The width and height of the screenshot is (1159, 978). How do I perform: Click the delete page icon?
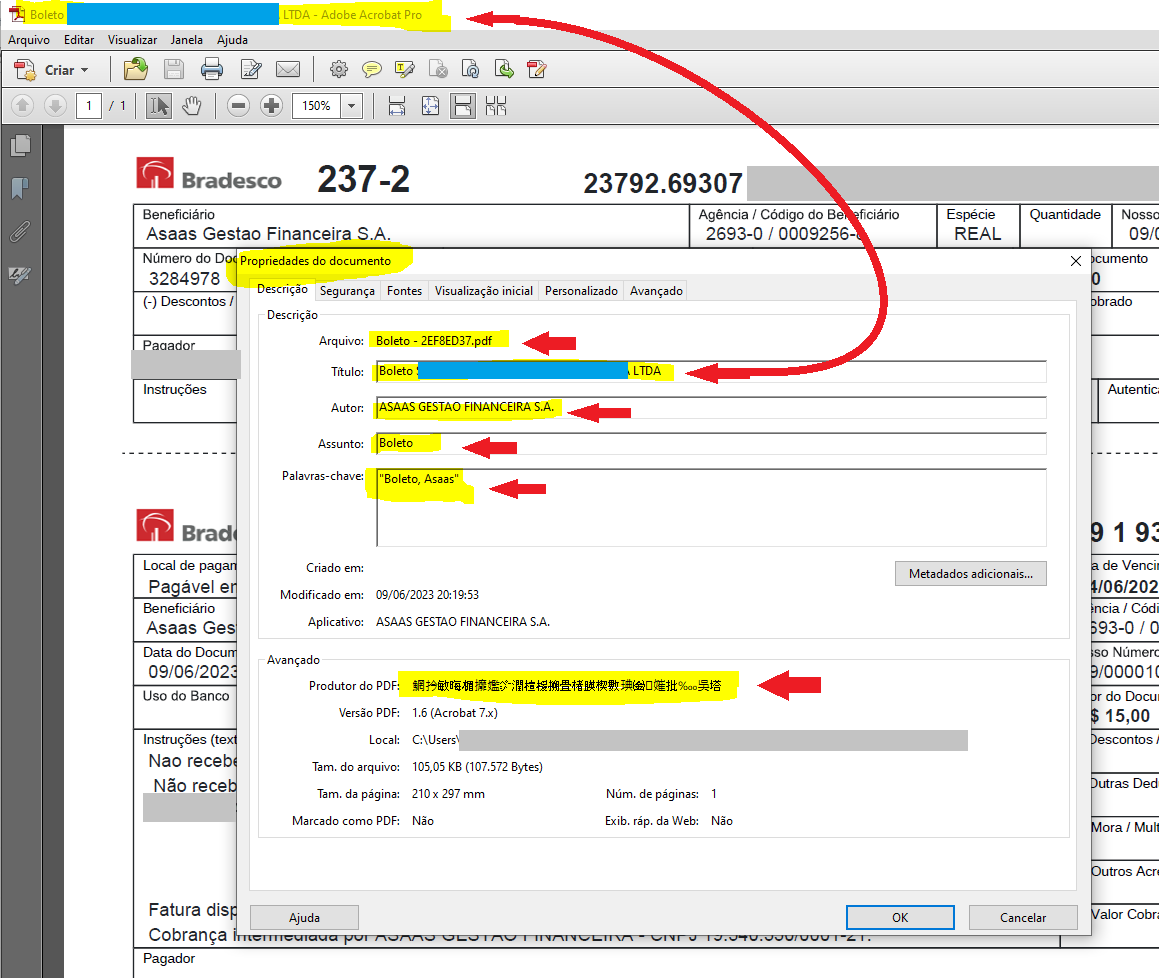pos(438,69)
